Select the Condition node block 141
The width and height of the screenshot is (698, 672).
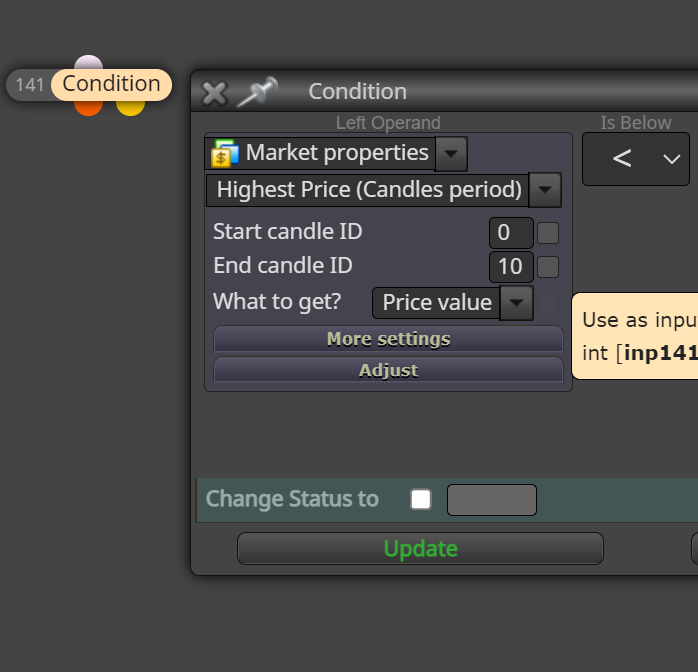[111, 85]
